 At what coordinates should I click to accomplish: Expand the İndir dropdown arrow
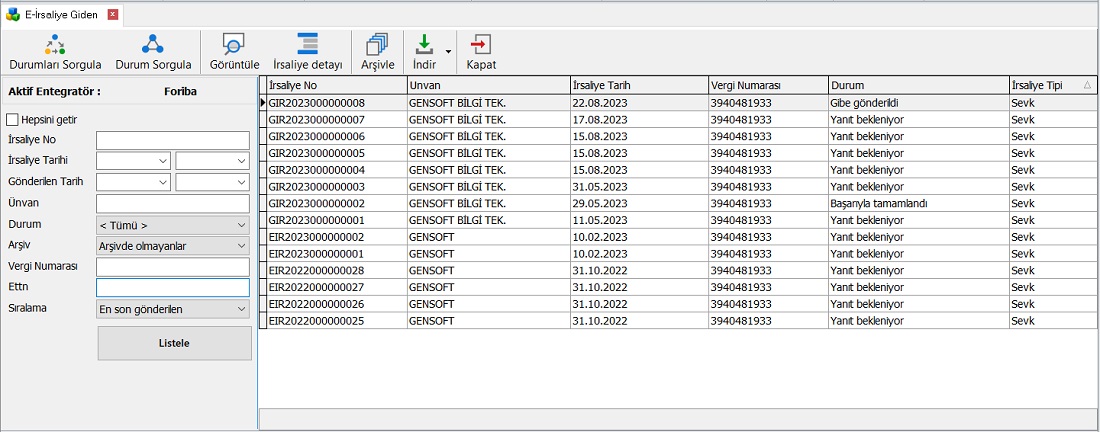pyautogui.click(x=448, y=52)
